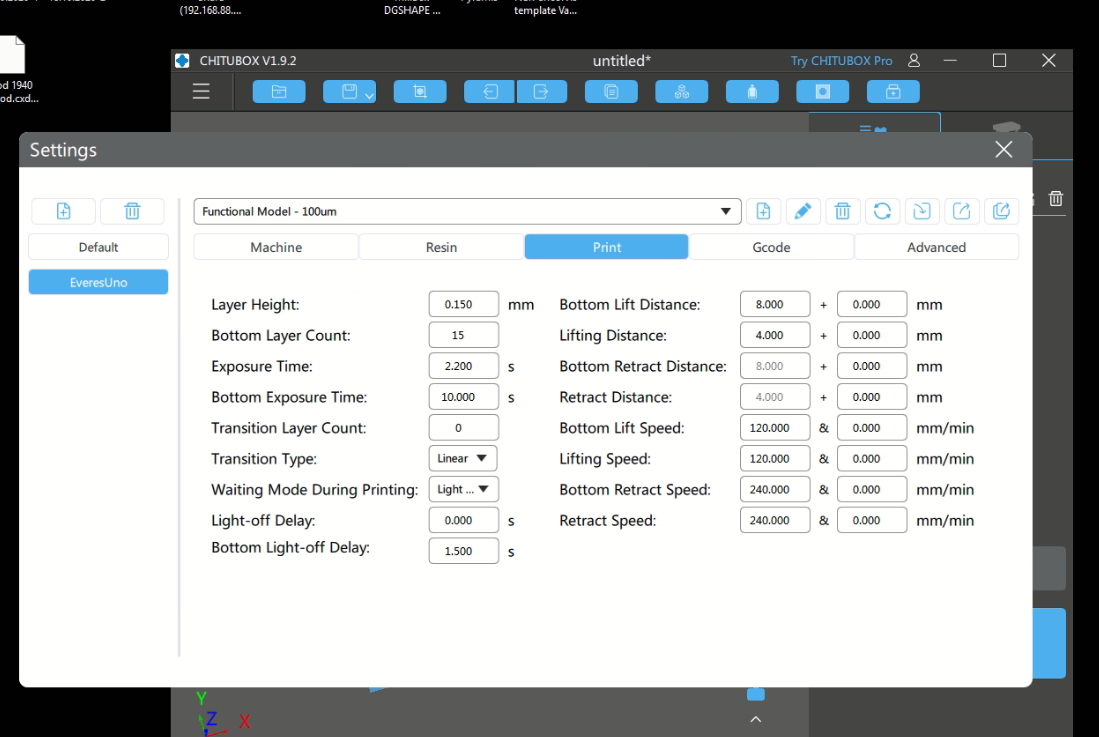Open the hamburger menu in CHITUBOX
This screenshot has height=737, width=1099.
click(x=201, y=92)
